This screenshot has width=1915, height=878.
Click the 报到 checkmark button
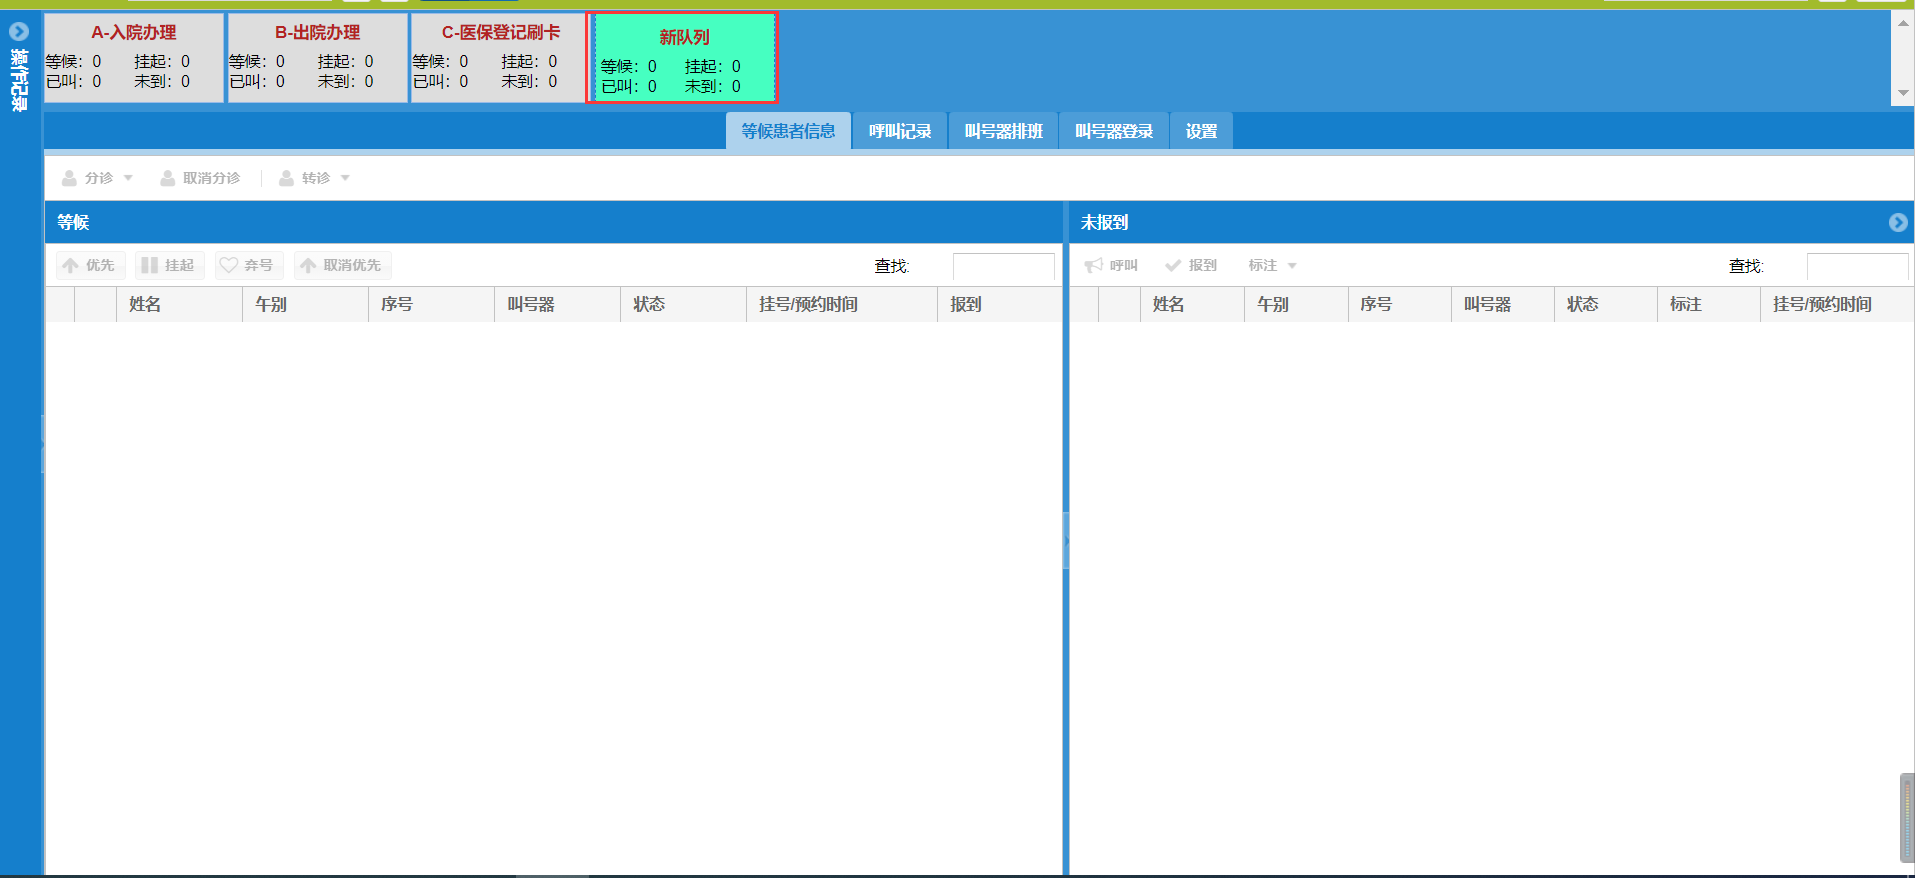(1191, 265)
